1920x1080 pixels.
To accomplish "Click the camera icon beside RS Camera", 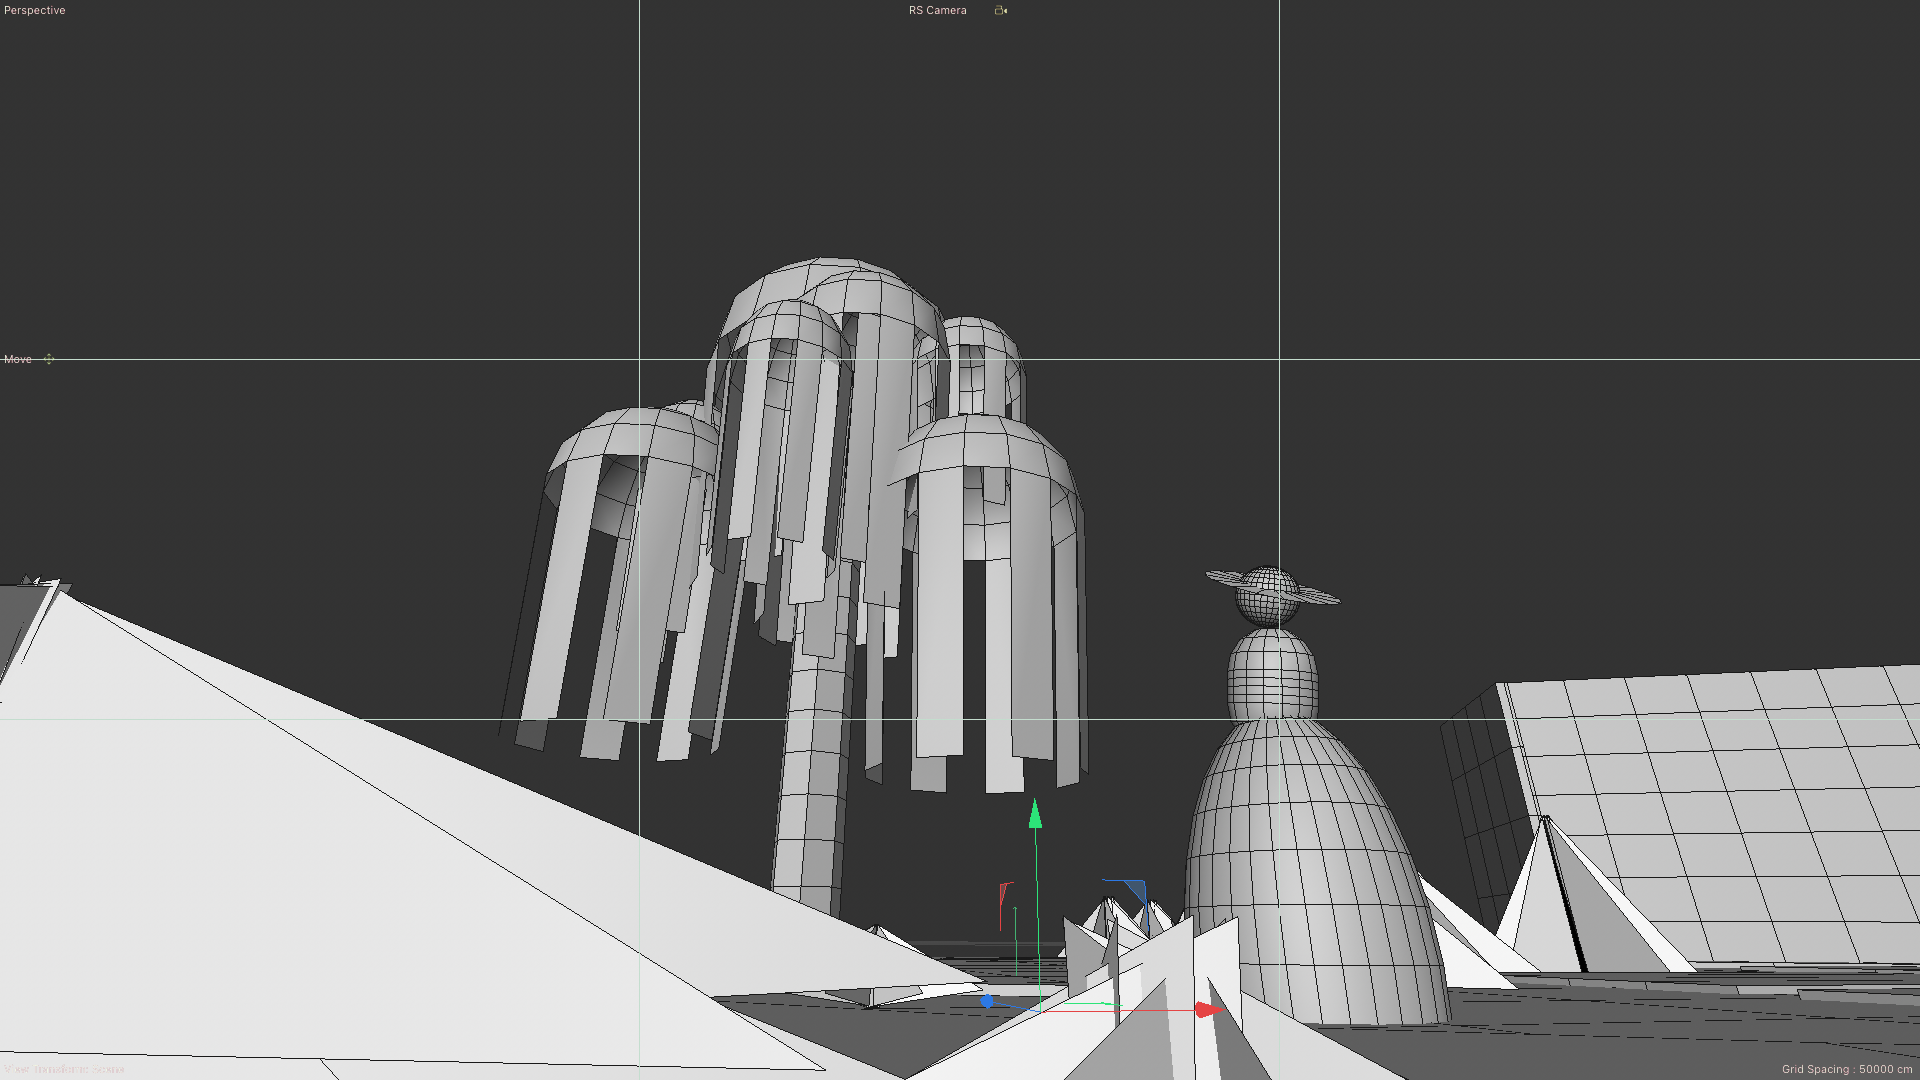I will click(x=1000, y=10).
